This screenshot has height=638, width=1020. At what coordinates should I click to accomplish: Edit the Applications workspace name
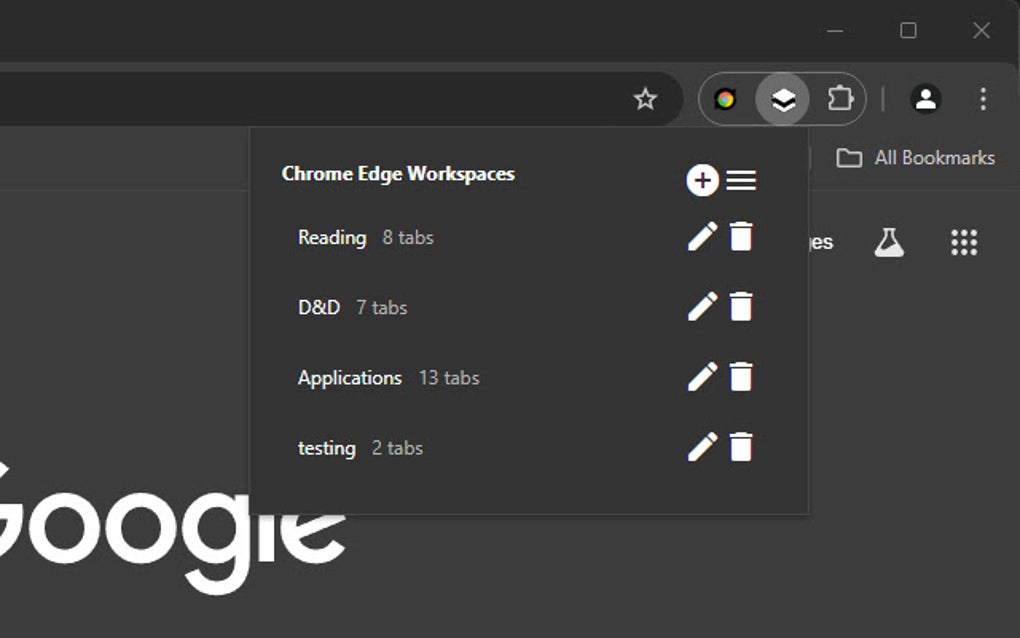[703, 377]
